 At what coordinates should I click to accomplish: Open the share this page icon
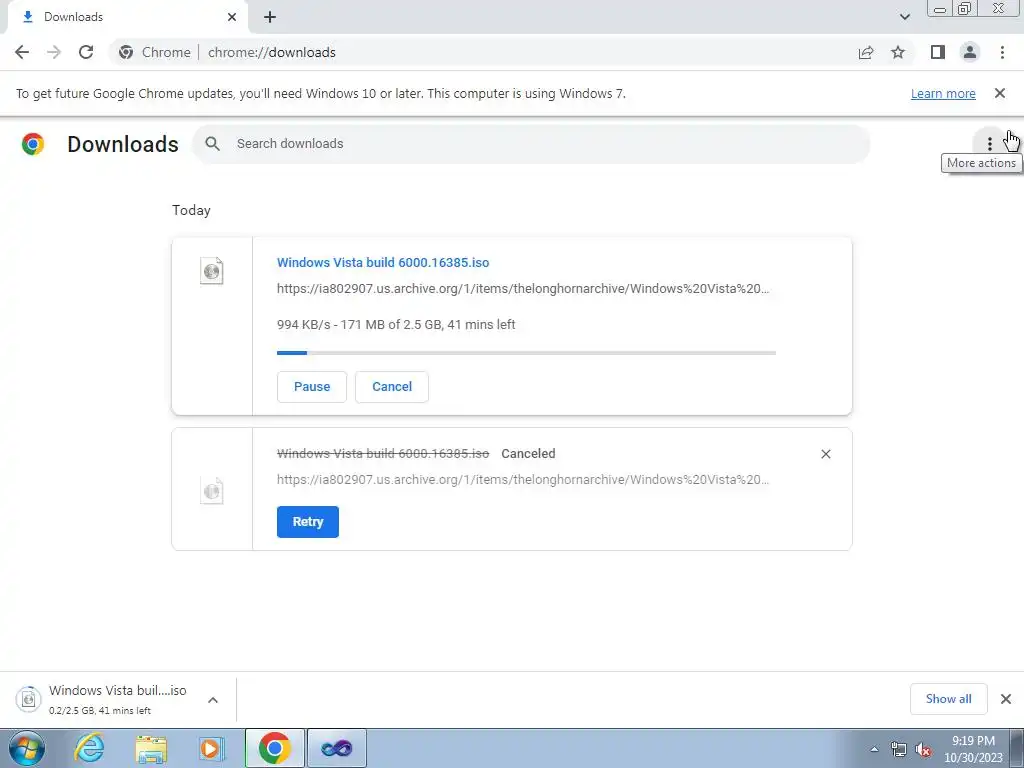click(866, 52)
